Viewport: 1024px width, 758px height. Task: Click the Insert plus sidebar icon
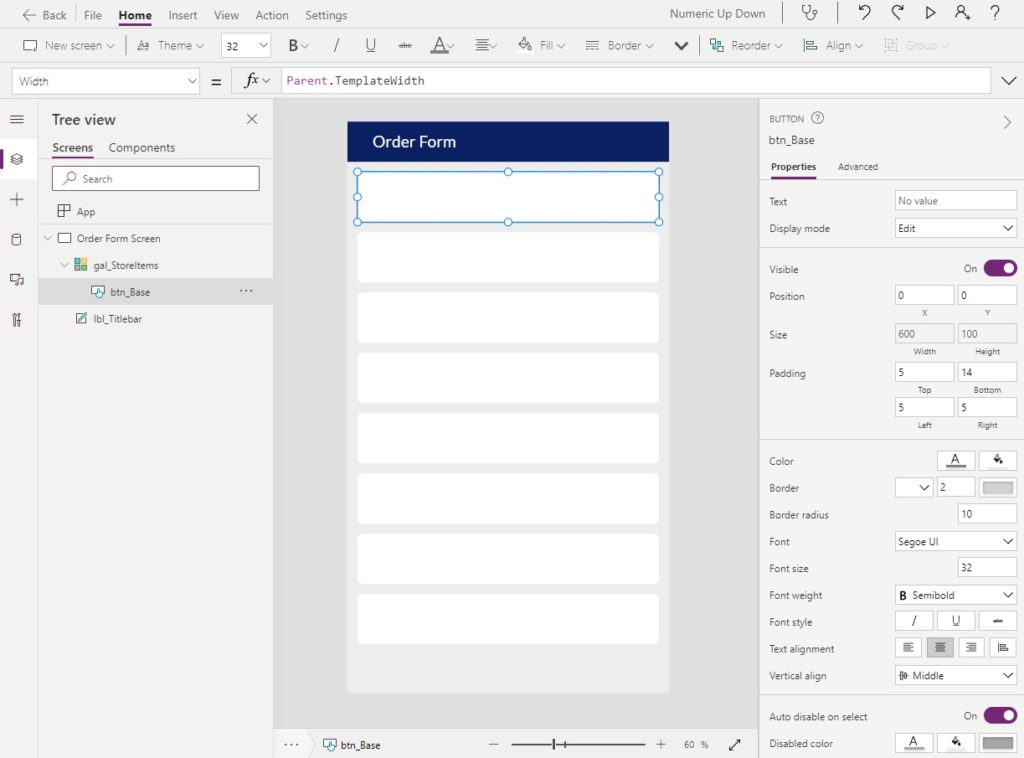17,200
